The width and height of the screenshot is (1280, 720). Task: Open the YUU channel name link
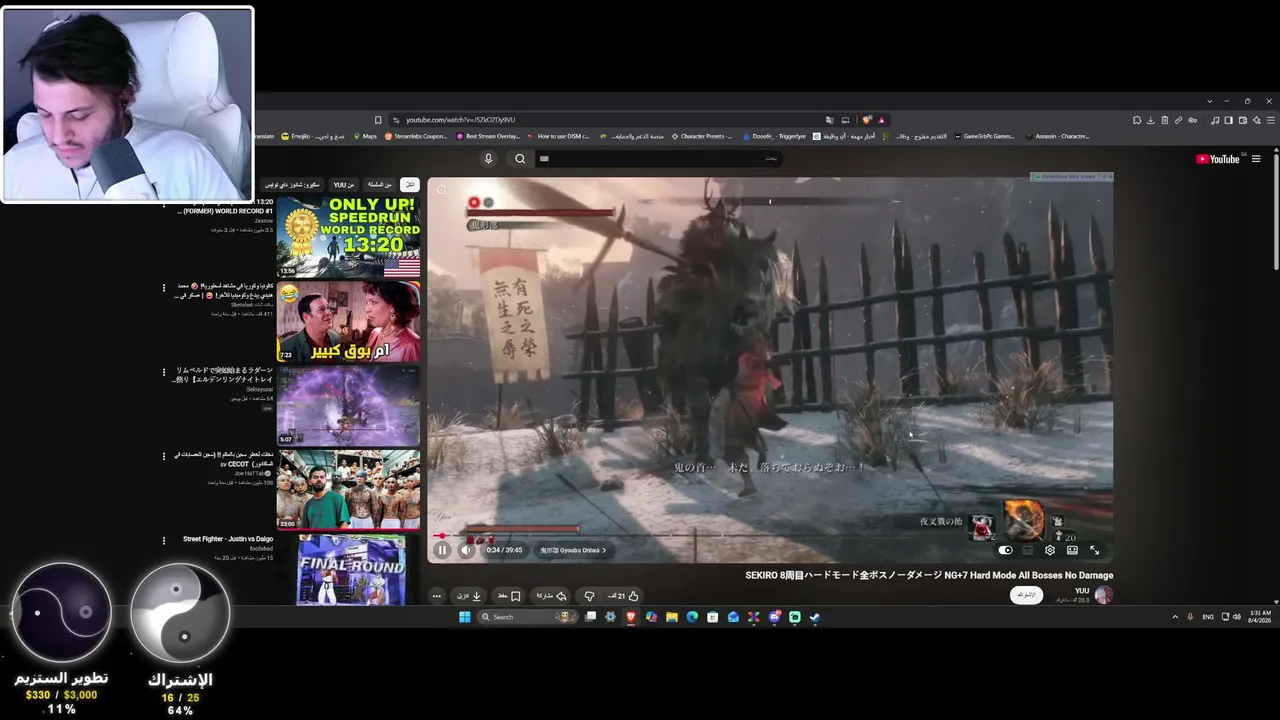point(1082,591)
